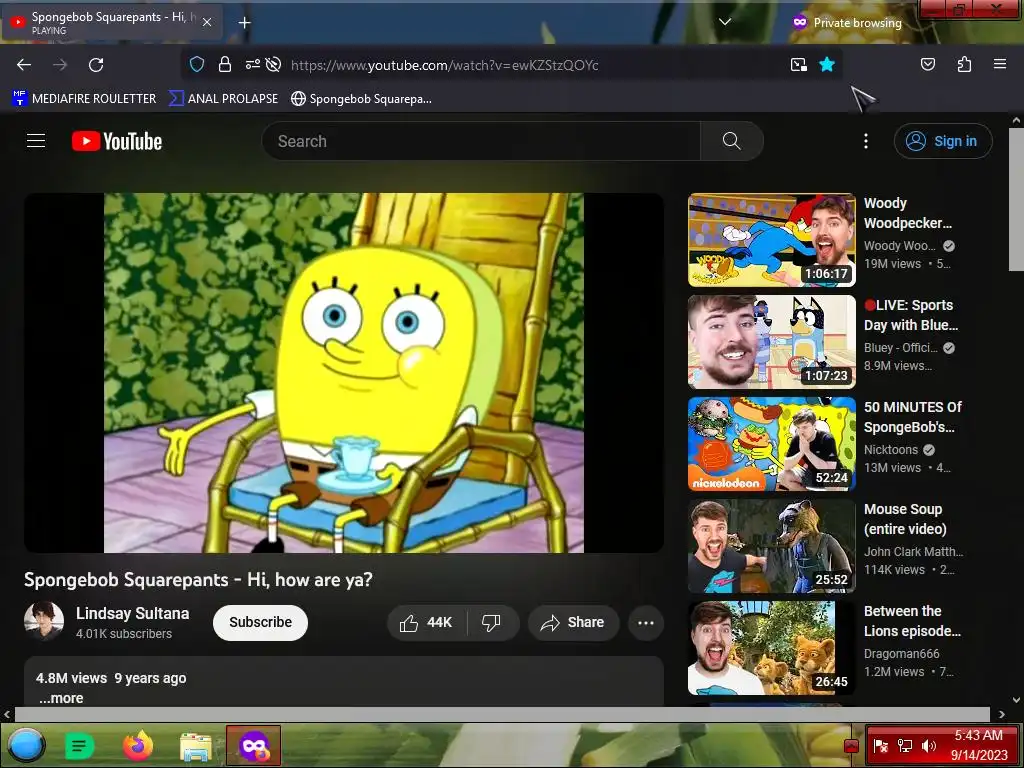Open Between the Lions episode thumbnail
Screen dimensions: 1024x768
[771, 648]
